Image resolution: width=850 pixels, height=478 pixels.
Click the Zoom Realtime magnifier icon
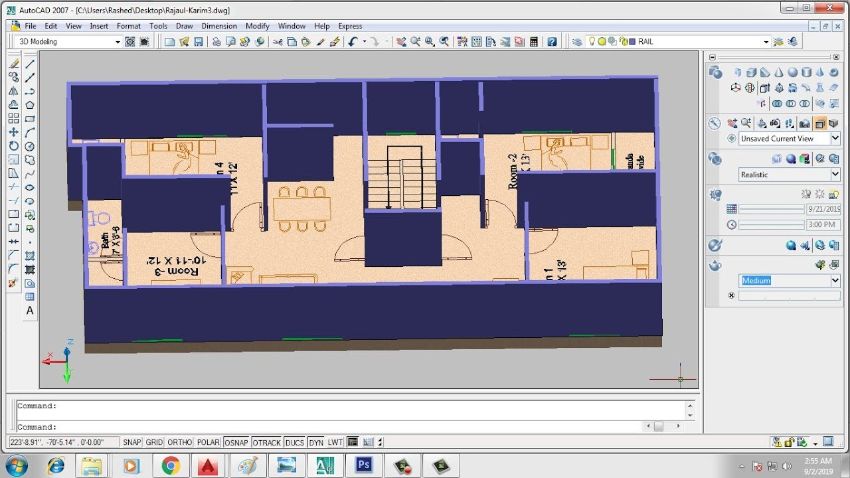click(415, 42)
